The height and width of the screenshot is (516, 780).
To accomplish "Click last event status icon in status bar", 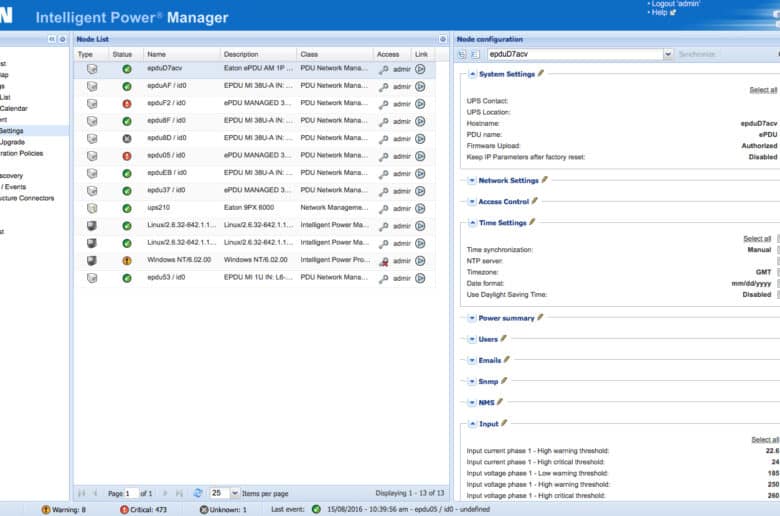I will [316, 509].
